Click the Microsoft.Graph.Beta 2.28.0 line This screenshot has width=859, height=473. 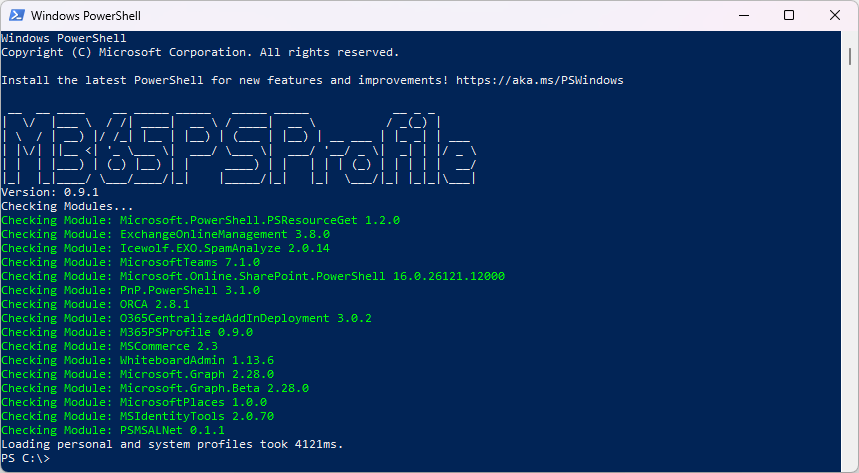pos(155,389)
